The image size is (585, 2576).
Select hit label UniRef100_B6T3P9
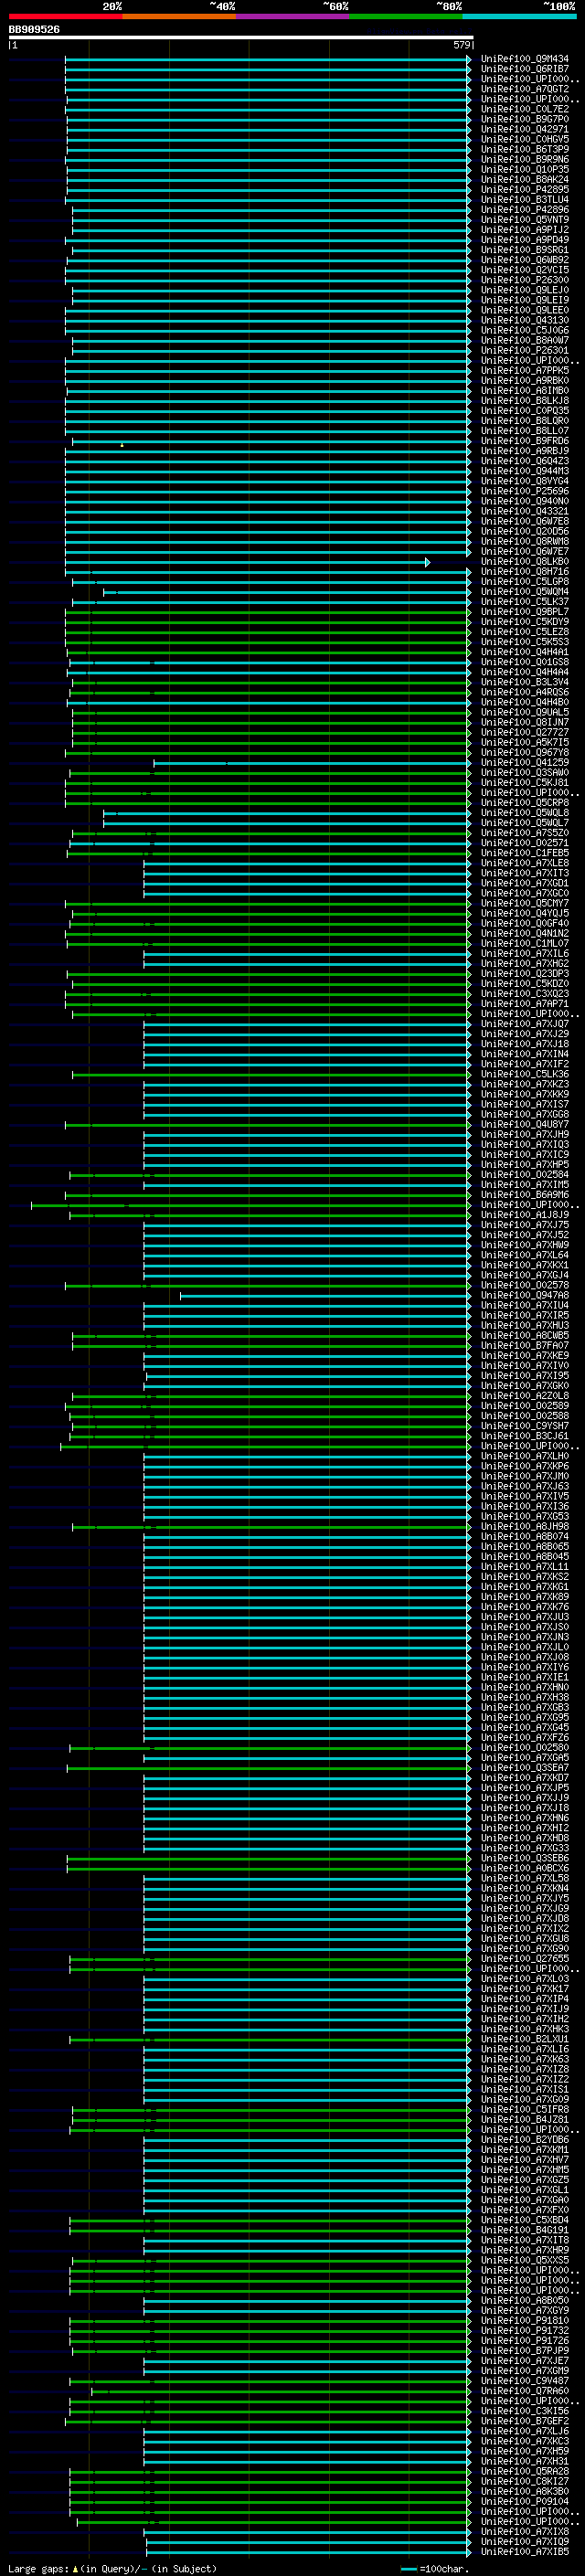tap(525, 149)
